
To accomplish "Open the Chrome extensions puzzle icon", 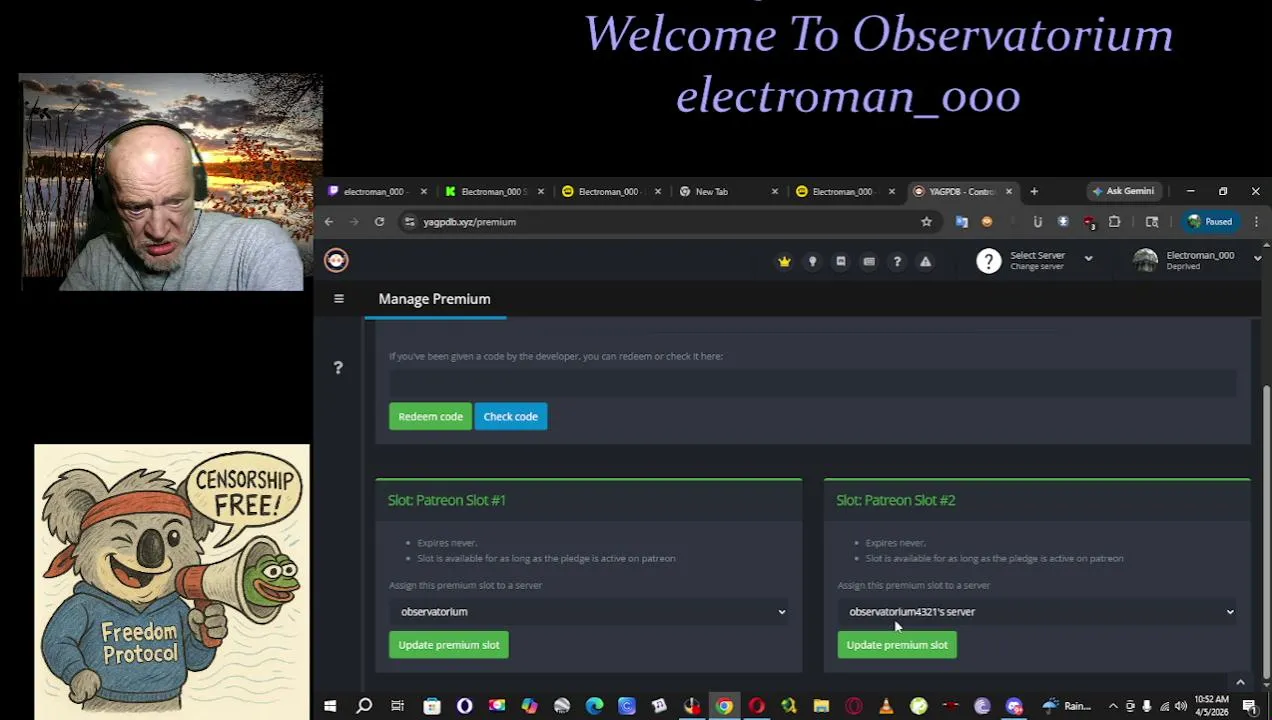I will point(1114,222).
